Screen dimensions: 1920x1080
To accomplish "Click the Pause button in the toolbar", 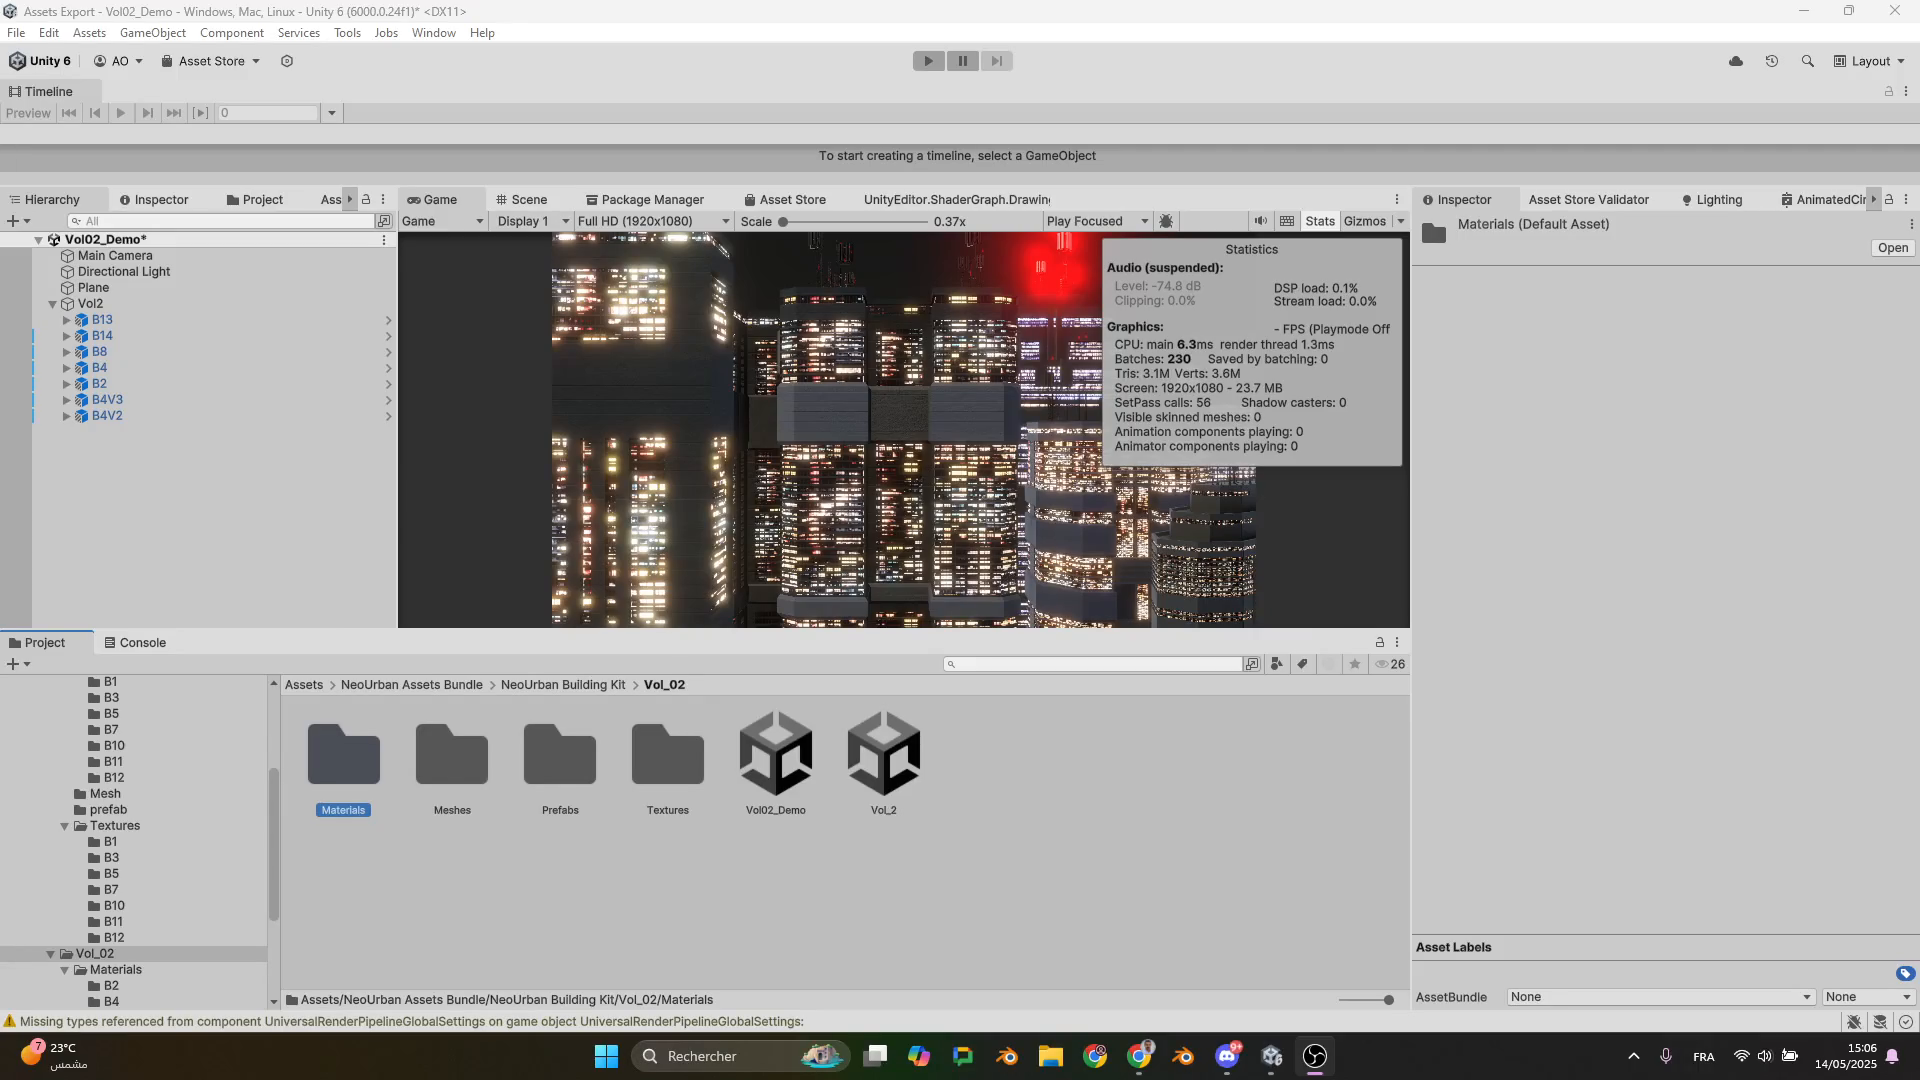I will (963, 61).
